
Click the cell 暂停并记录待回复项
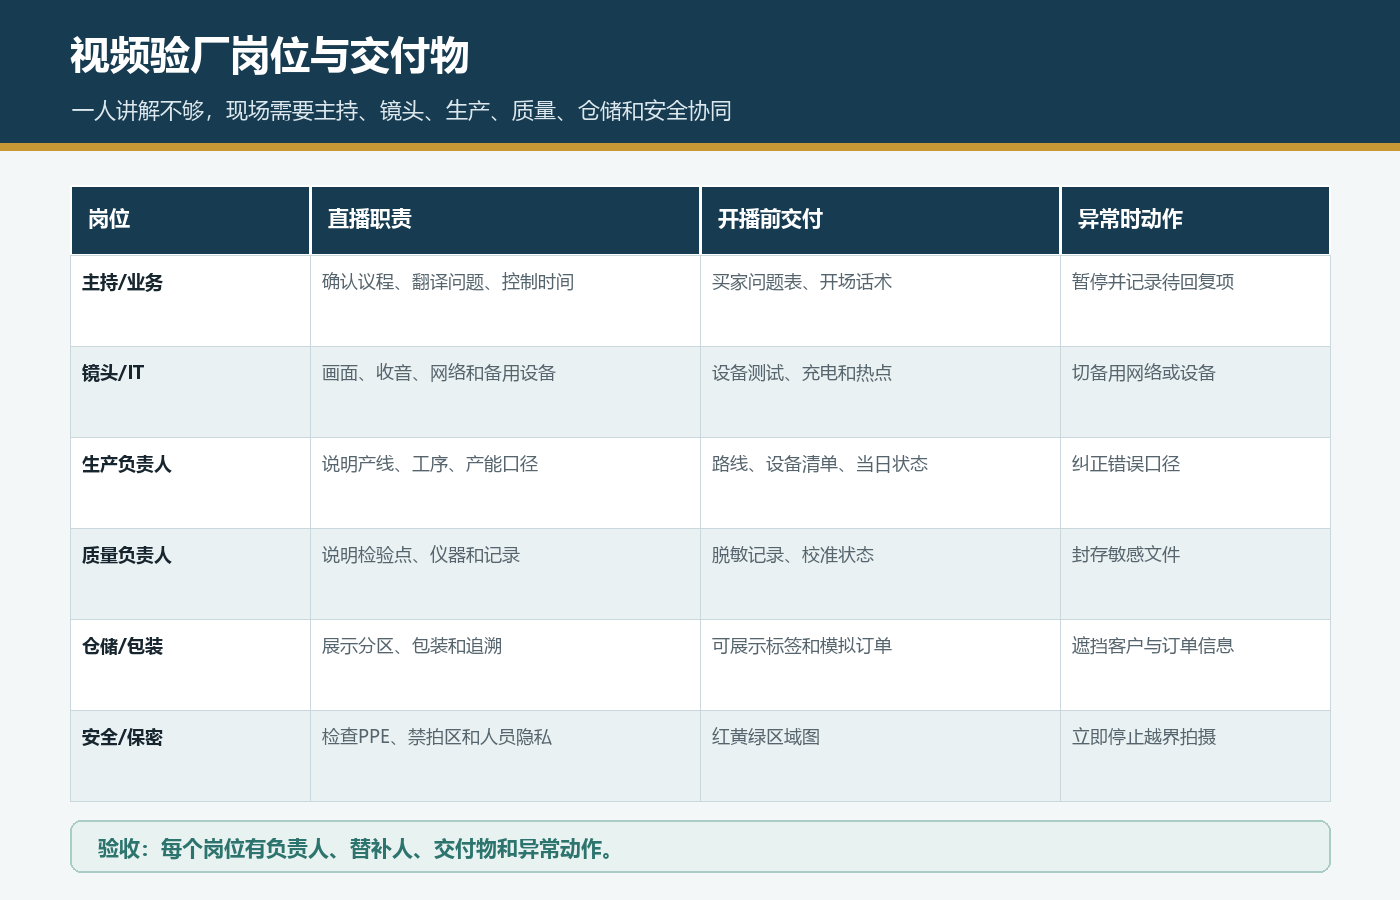tap(1195, 301)
